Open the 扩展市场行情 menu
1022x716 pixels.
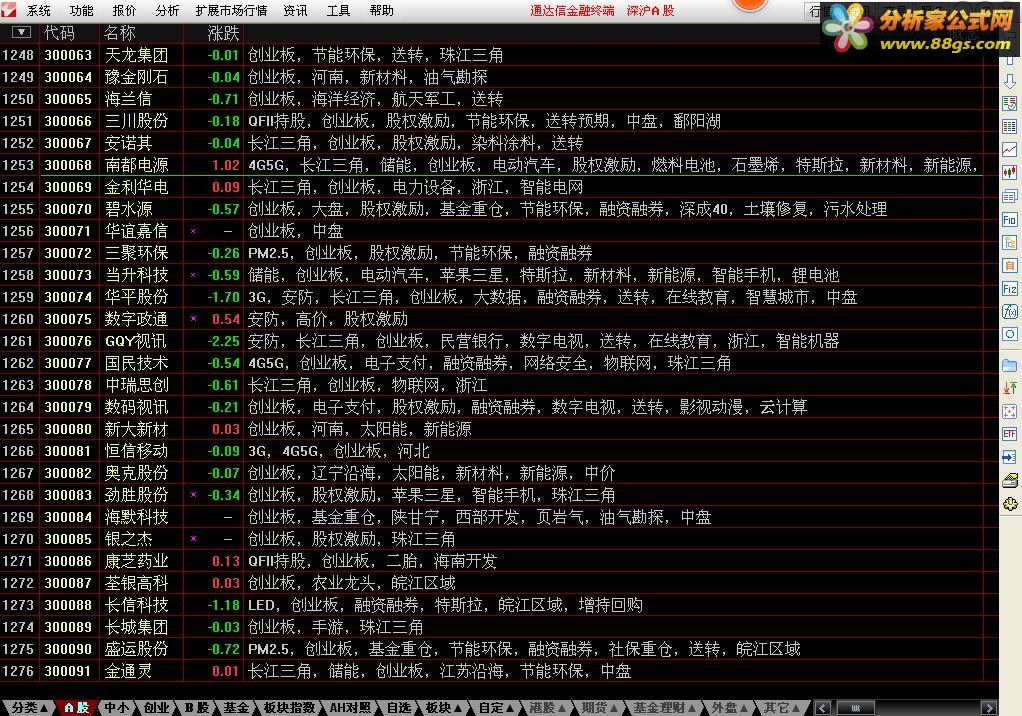231,10
